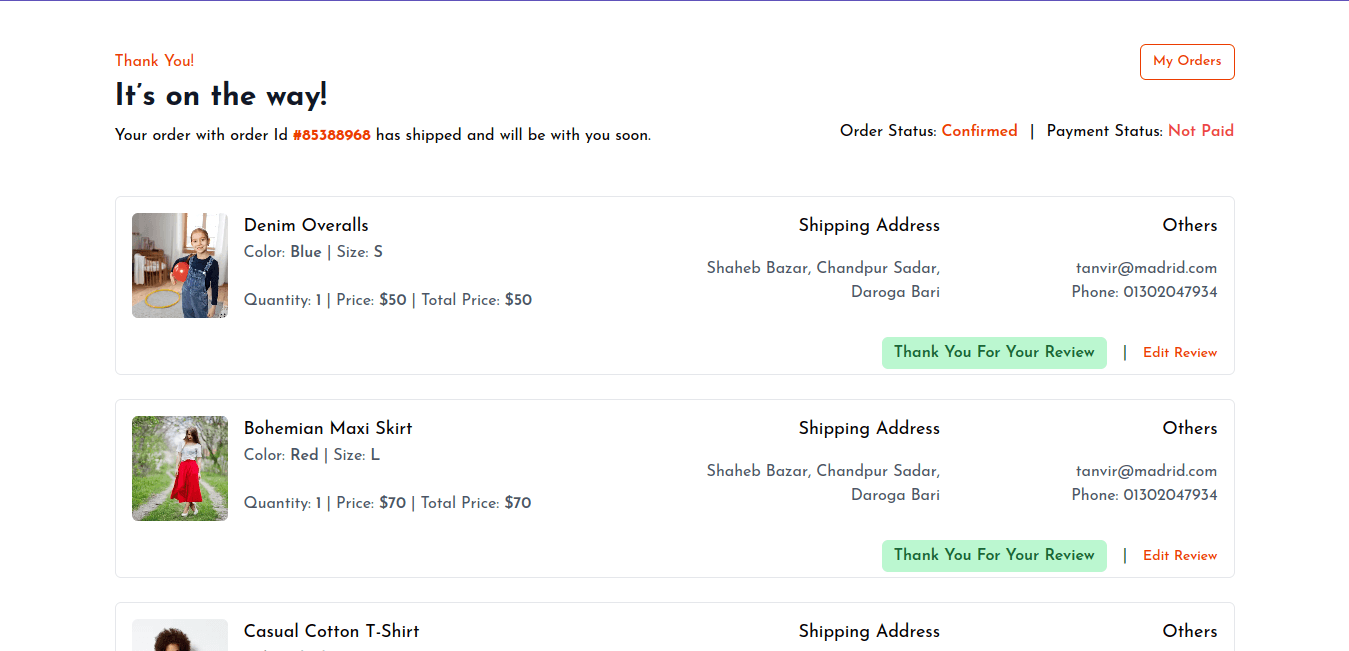Open the Denim Overalls product thumbnail
This screenshot has width=1349, height=651.
180,265
